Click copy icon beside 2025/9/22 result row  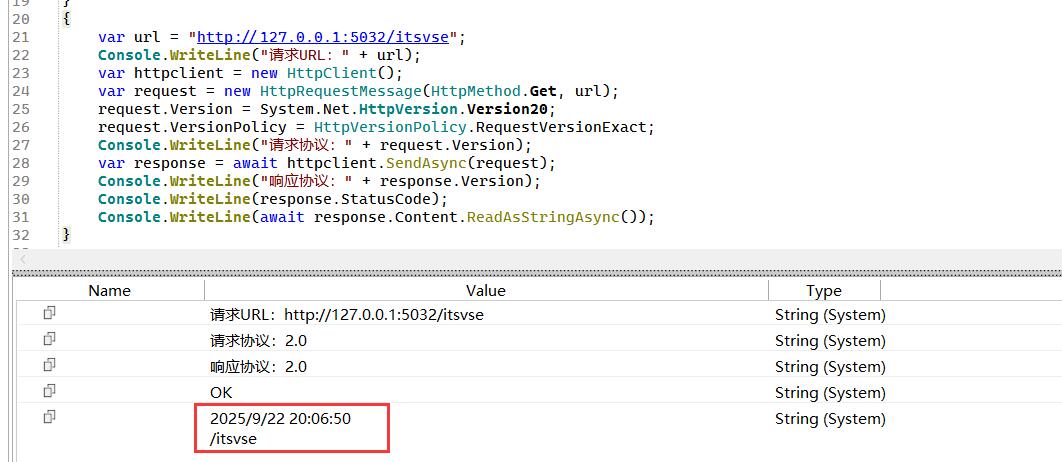click(49, 417)
